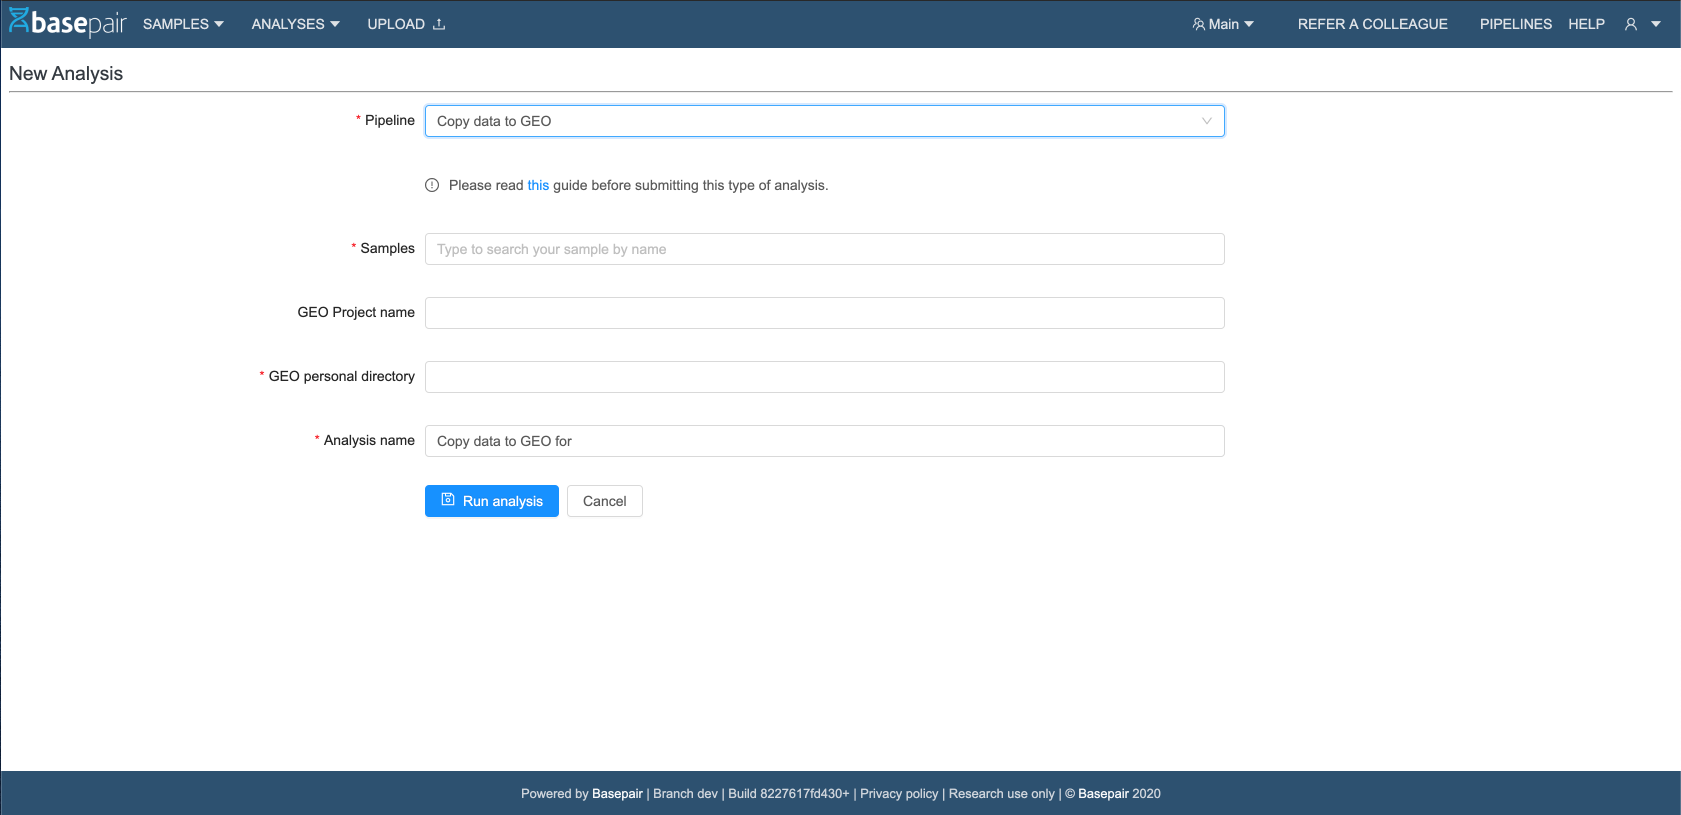Select the GEO personal directory input
The height and width of the screenshot is (815, 1681).
click(824, 377)
